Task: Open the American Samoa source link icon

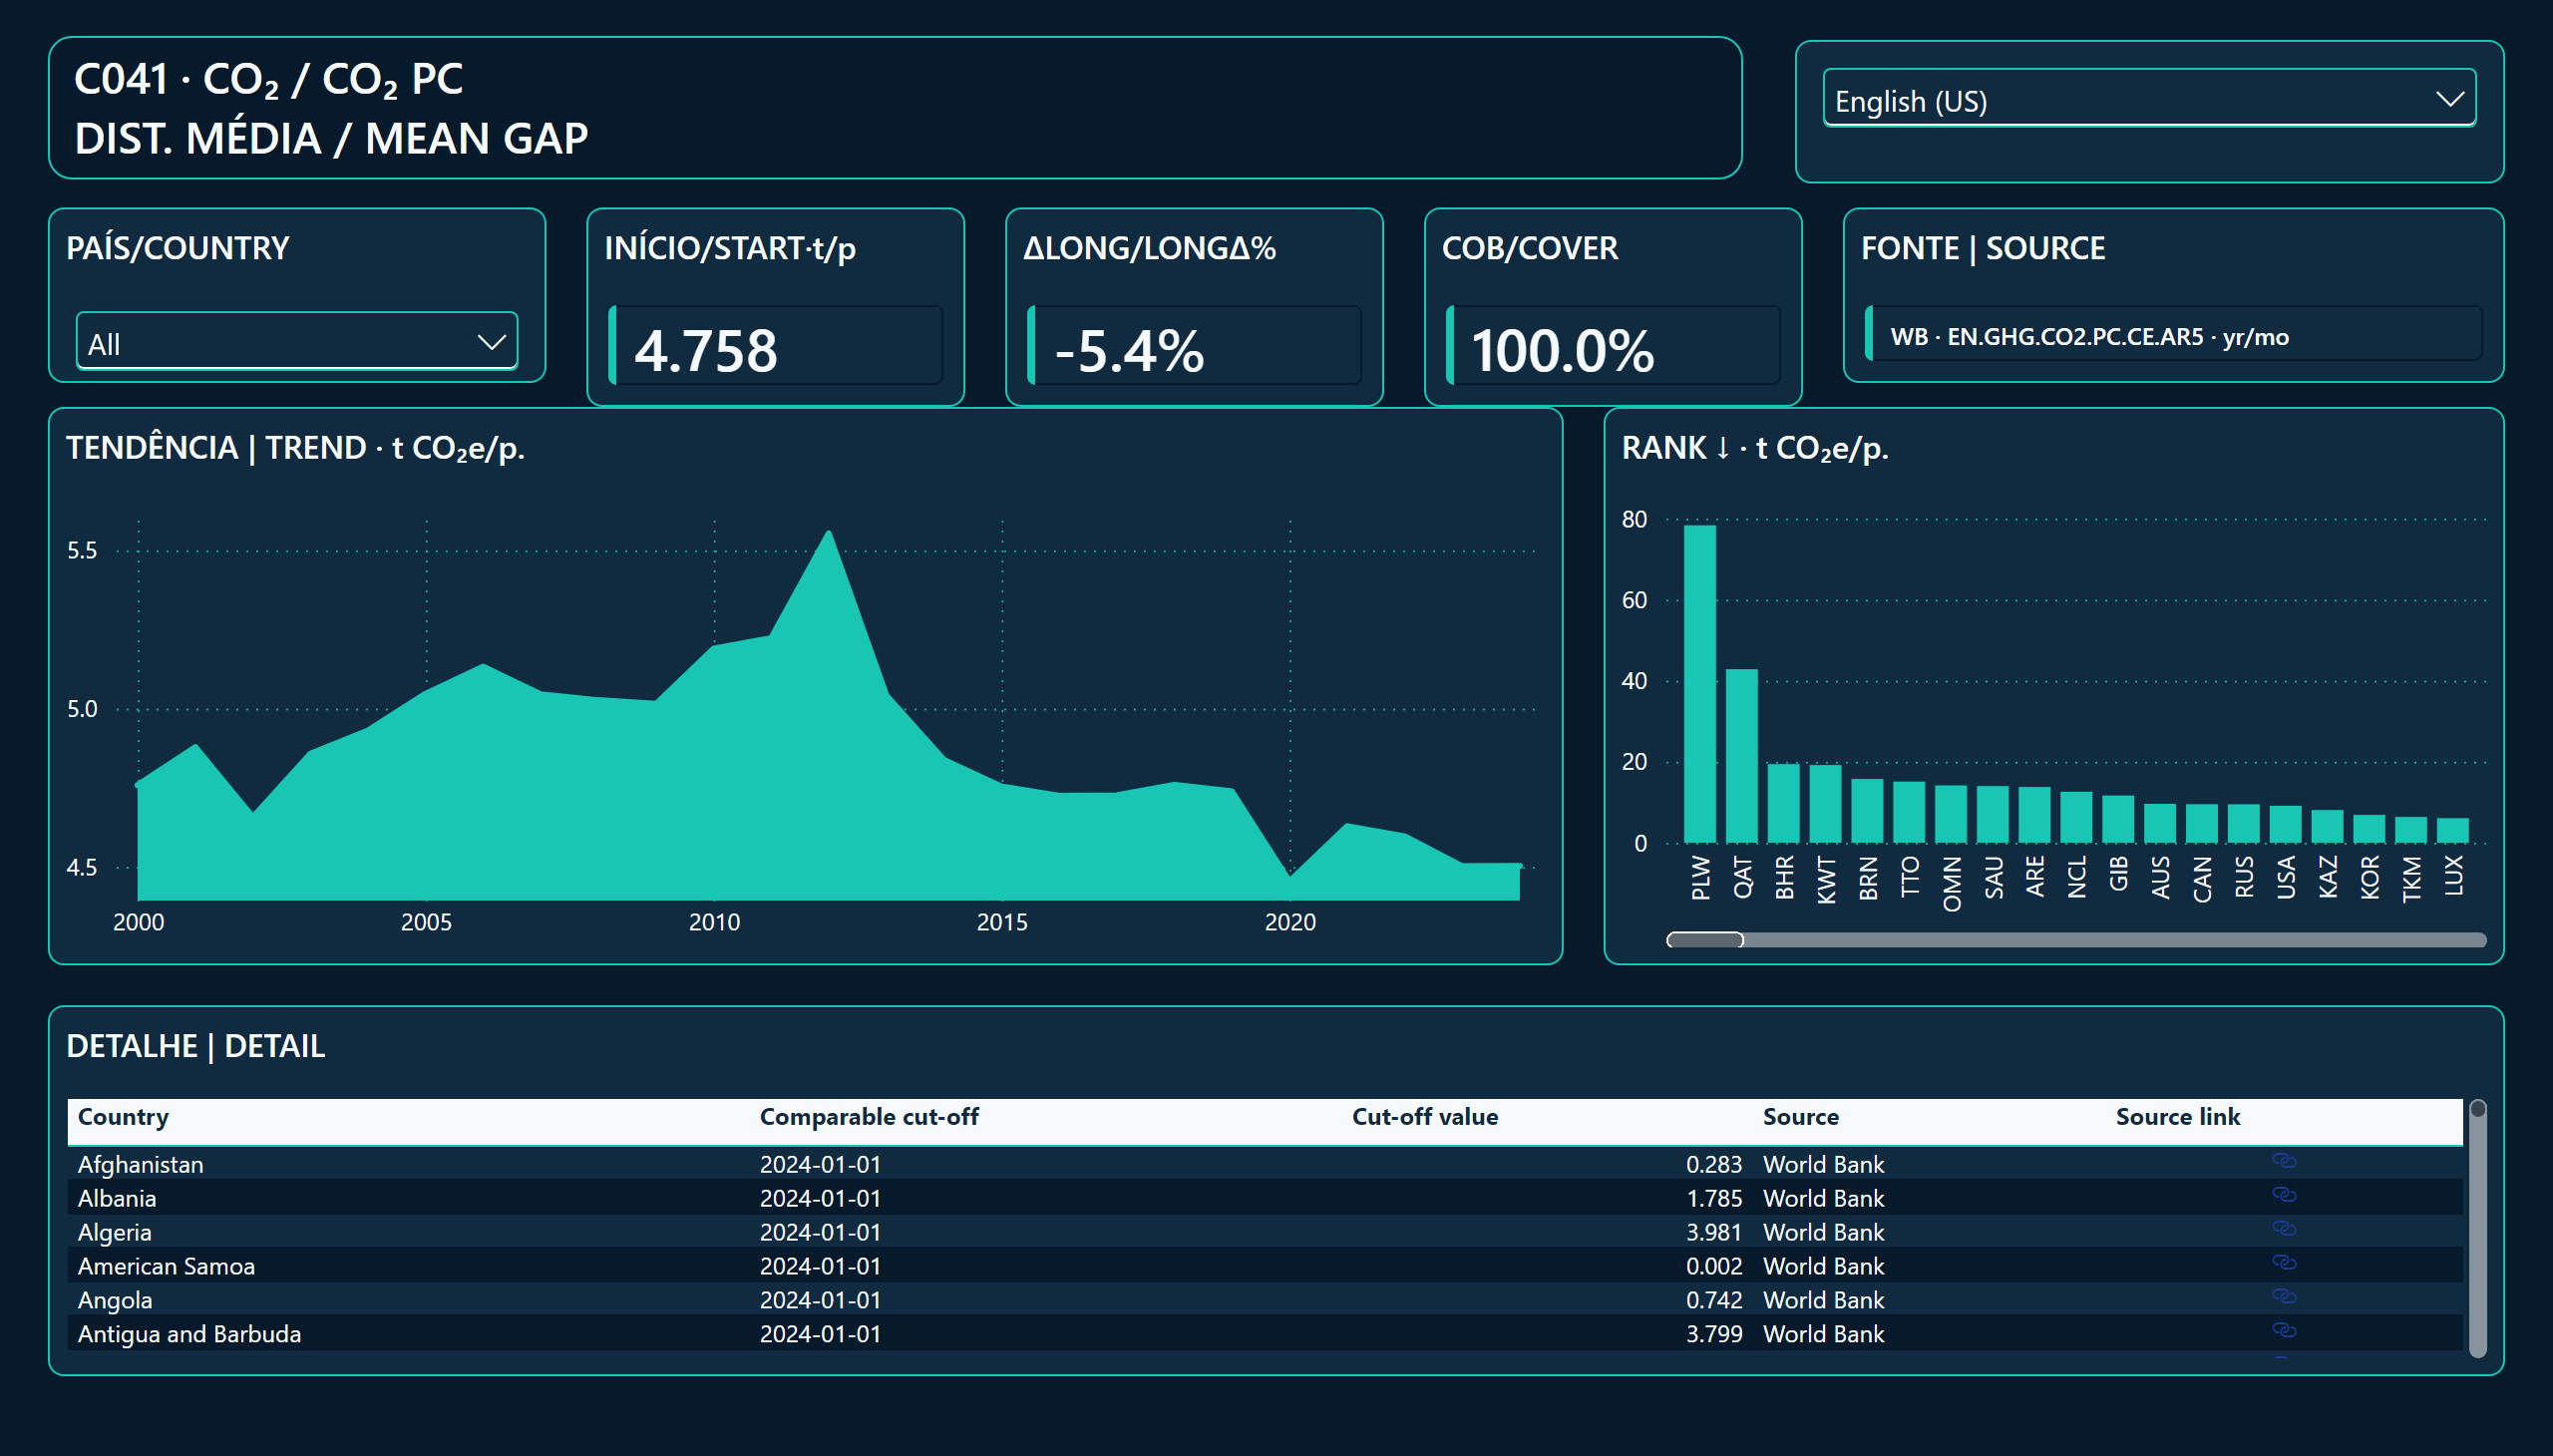Action: 2284,1263
